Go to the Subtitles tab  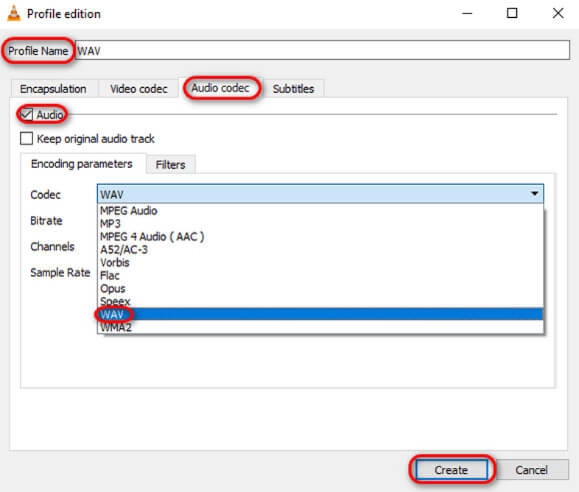tap(293, 89)
